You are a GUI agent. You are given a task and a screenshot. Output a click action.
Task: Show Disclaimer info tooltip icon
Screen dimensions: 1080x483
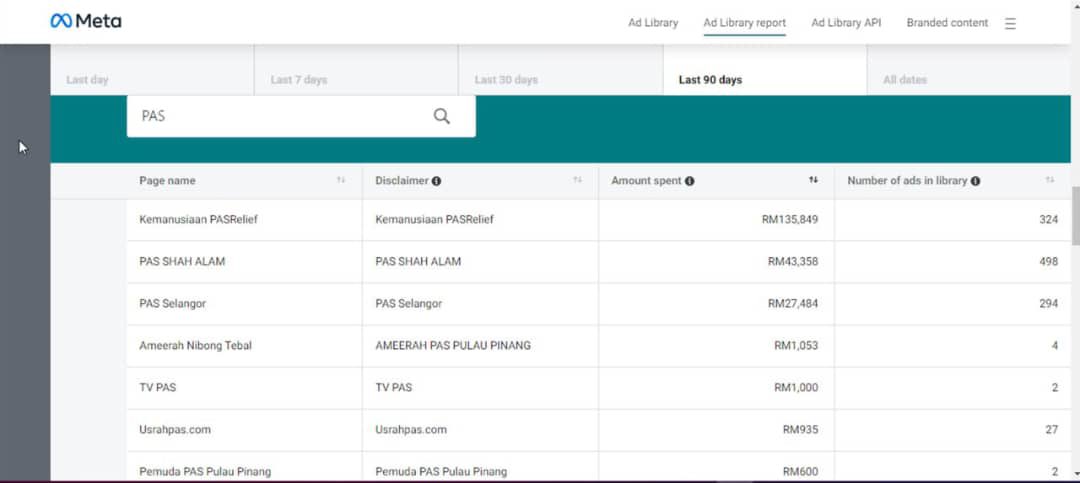[436, 181]
